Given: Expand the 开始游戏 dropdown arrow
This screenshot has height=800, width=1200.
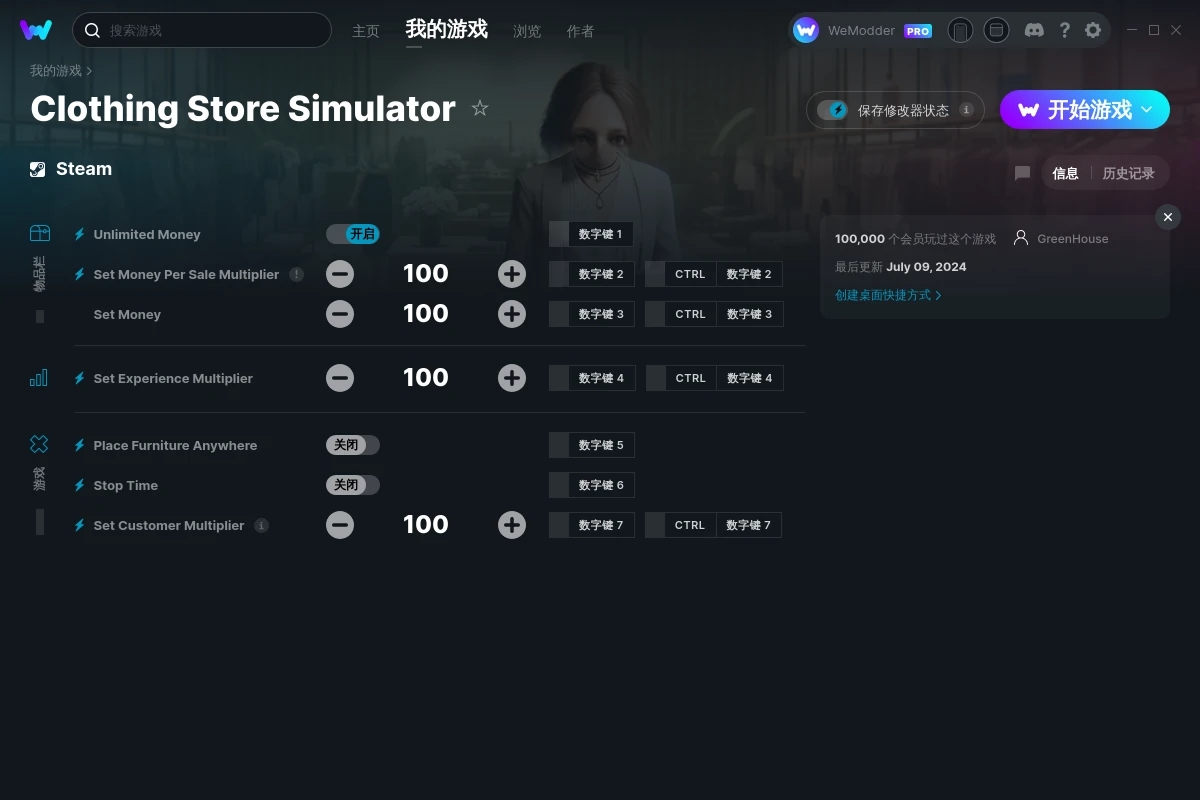Looking at the screenshot, I should coord(1147,110).
